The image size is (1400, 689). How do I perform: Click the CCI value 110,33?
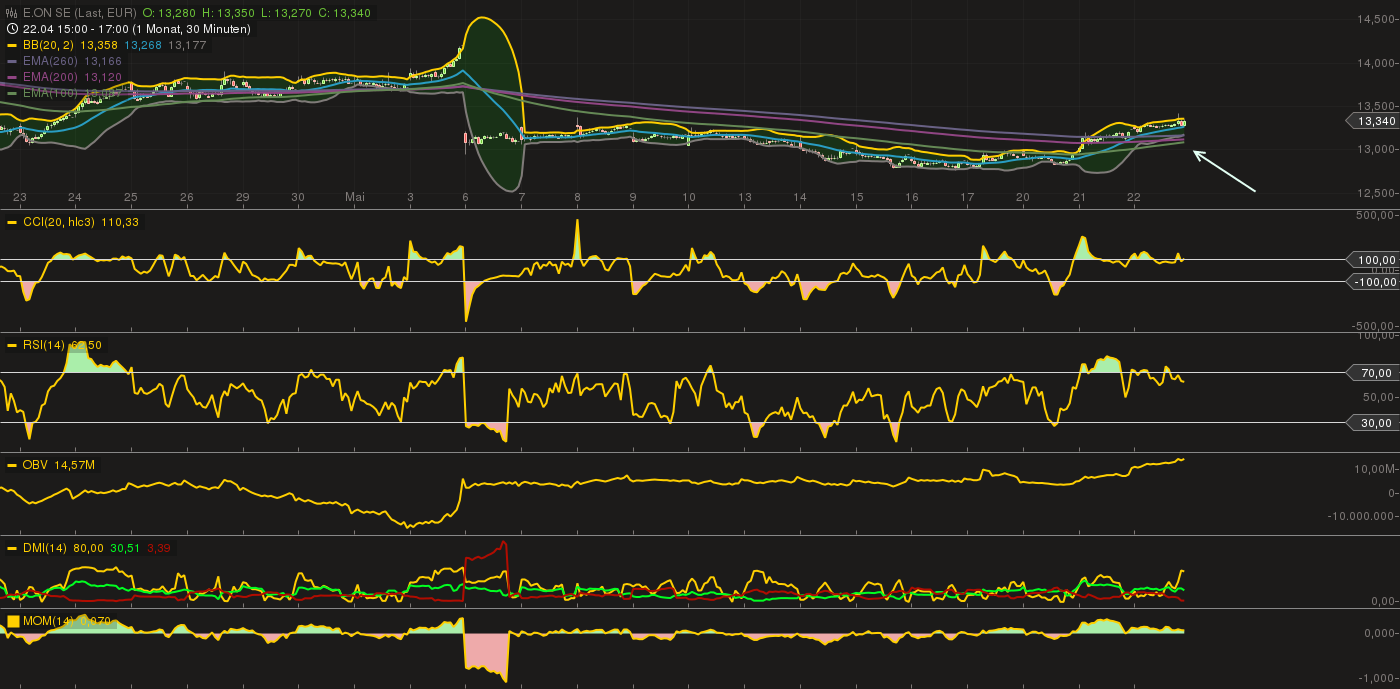pos(120,222)
